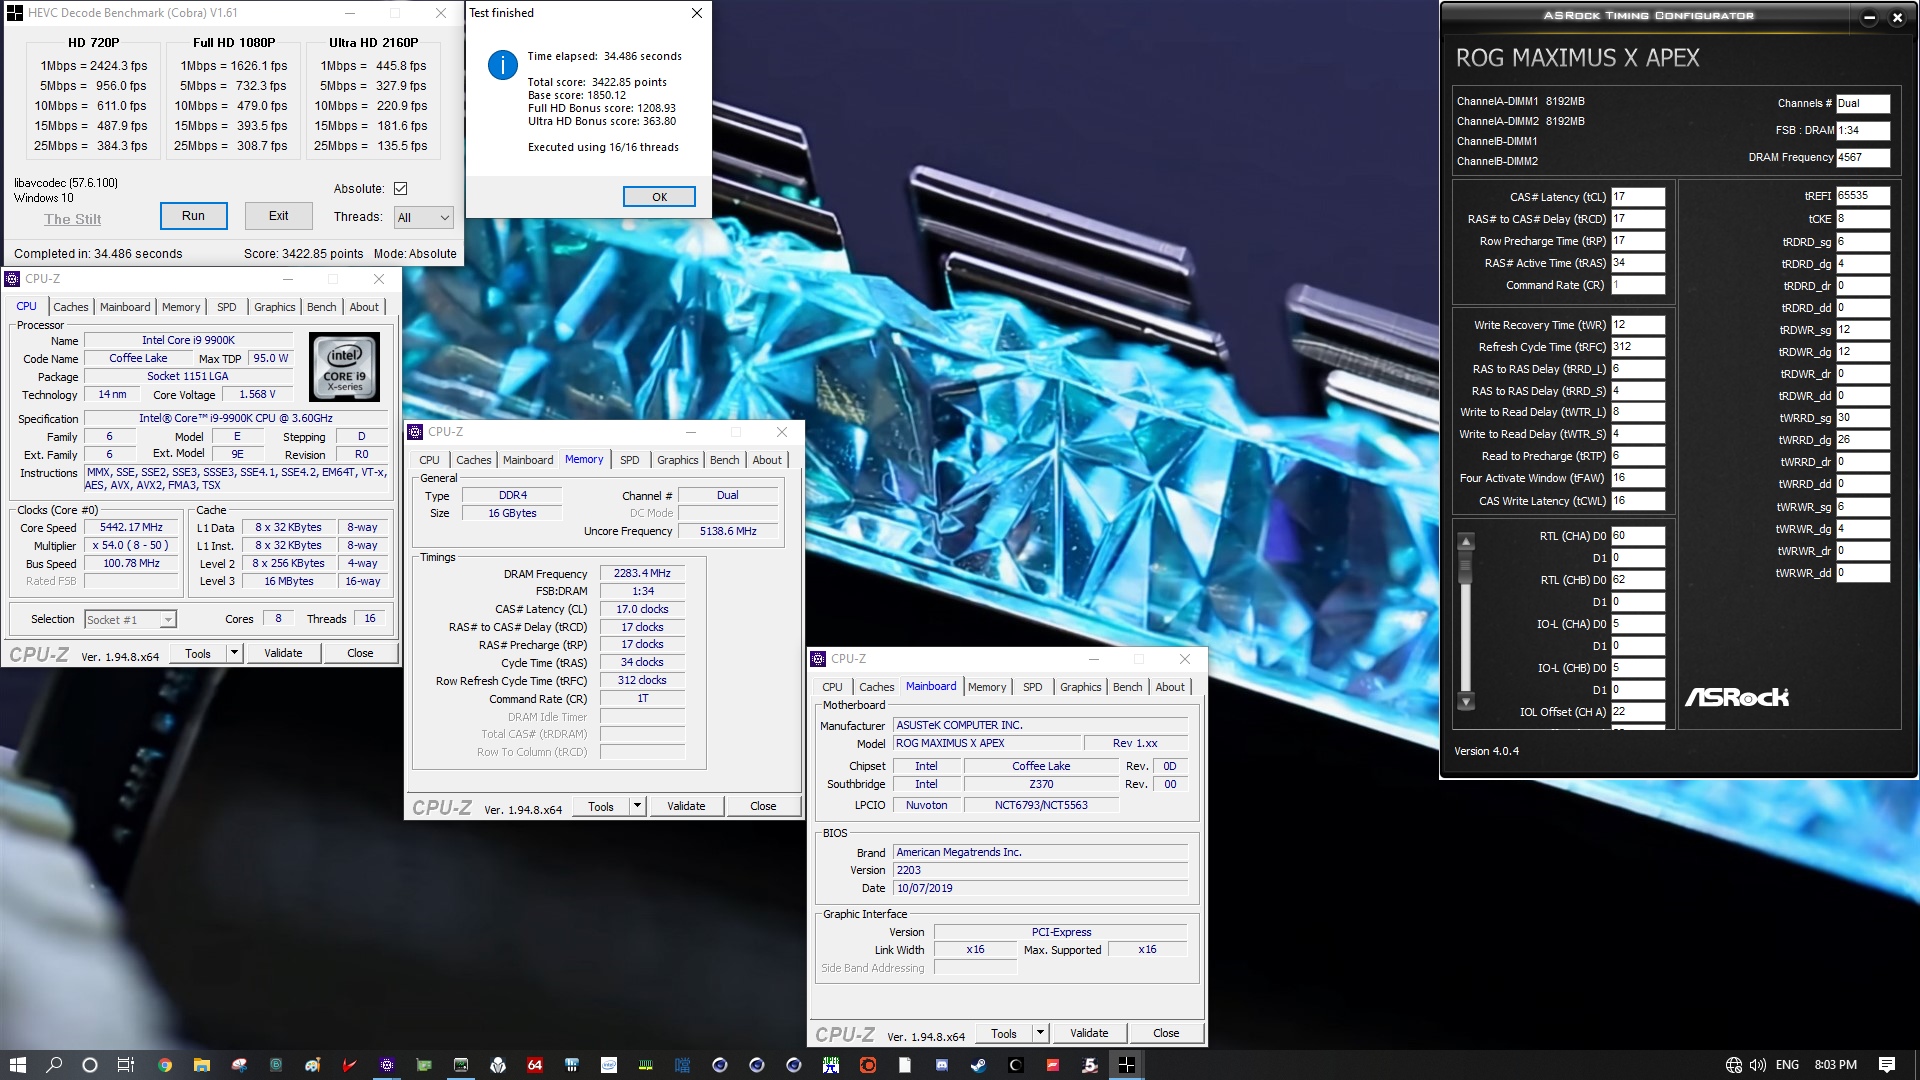This screenshot has height=1080, width=1920.
Task: Expand Tools arrow in CPU-Z Mainboard window
Action: [x=1040, y=1033]
